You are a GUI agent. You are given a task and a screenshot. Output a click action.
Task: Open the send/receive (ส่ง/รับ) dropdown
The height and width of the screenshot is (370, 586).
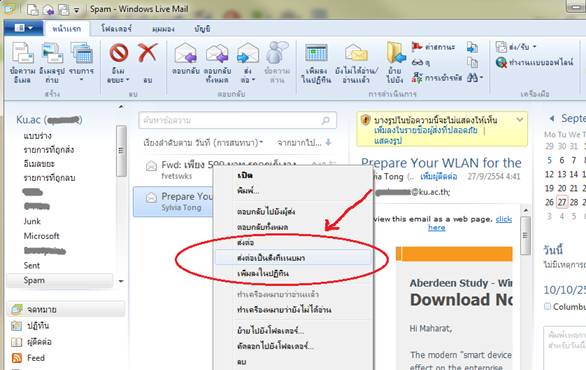(x=516, y=47)
